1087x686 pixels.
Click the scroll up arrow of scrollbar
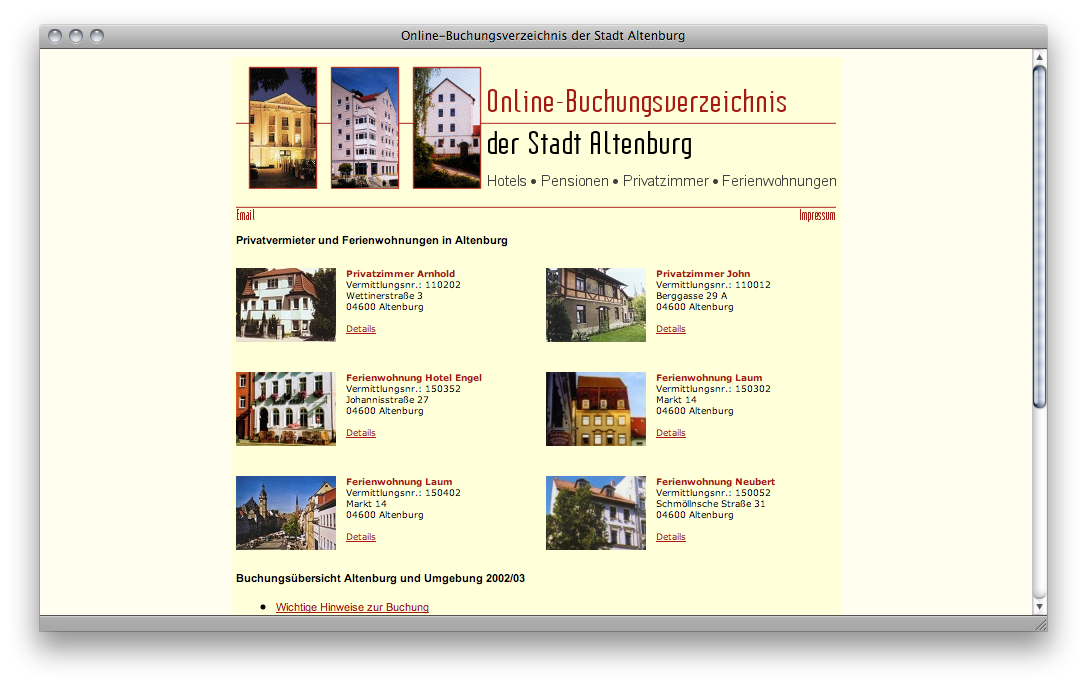1039,56
